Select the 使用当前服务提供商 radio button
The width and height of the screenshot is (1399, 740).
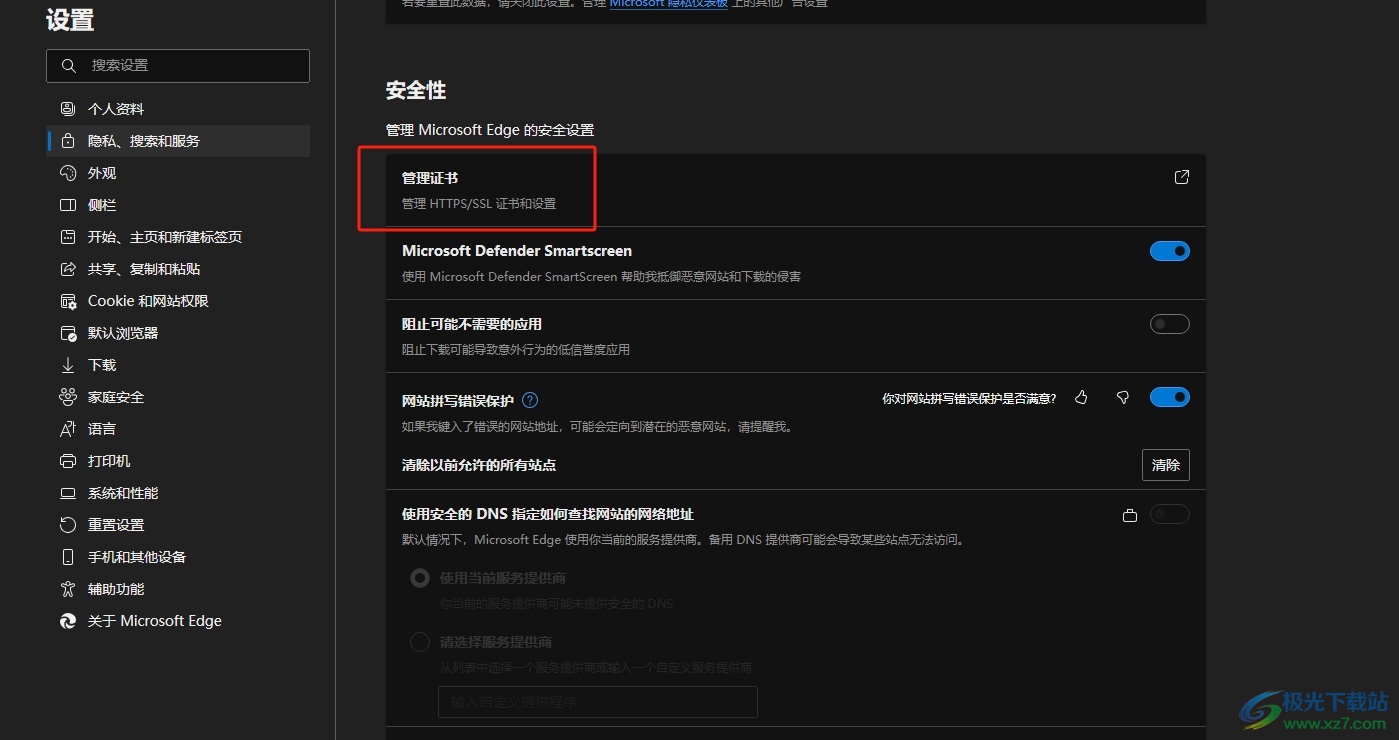[420, 578]
